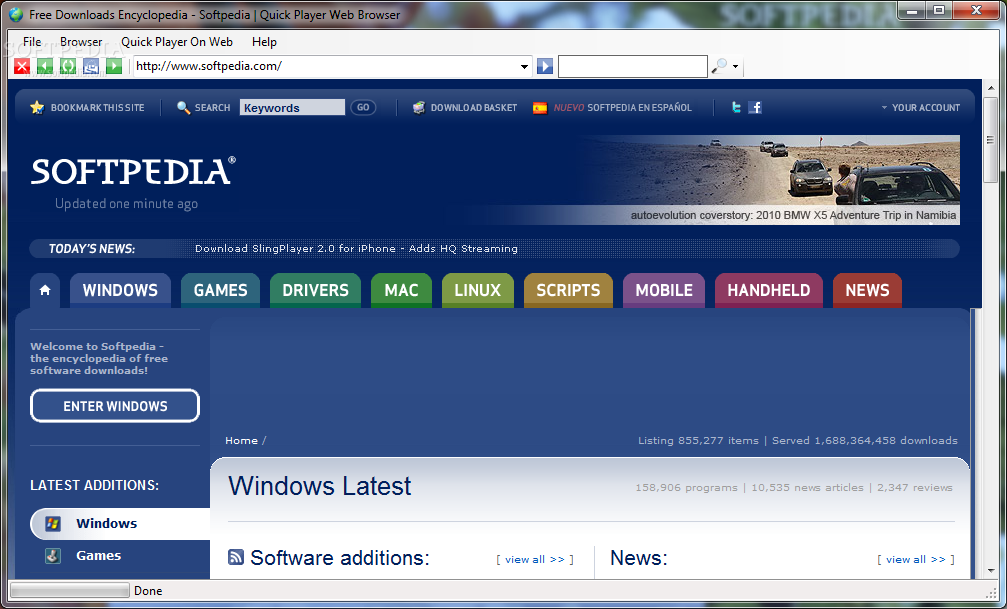The image size is (1007, 609).
Task: Open the Quick Player On Web menu
Action: click(x=177, y=42)
